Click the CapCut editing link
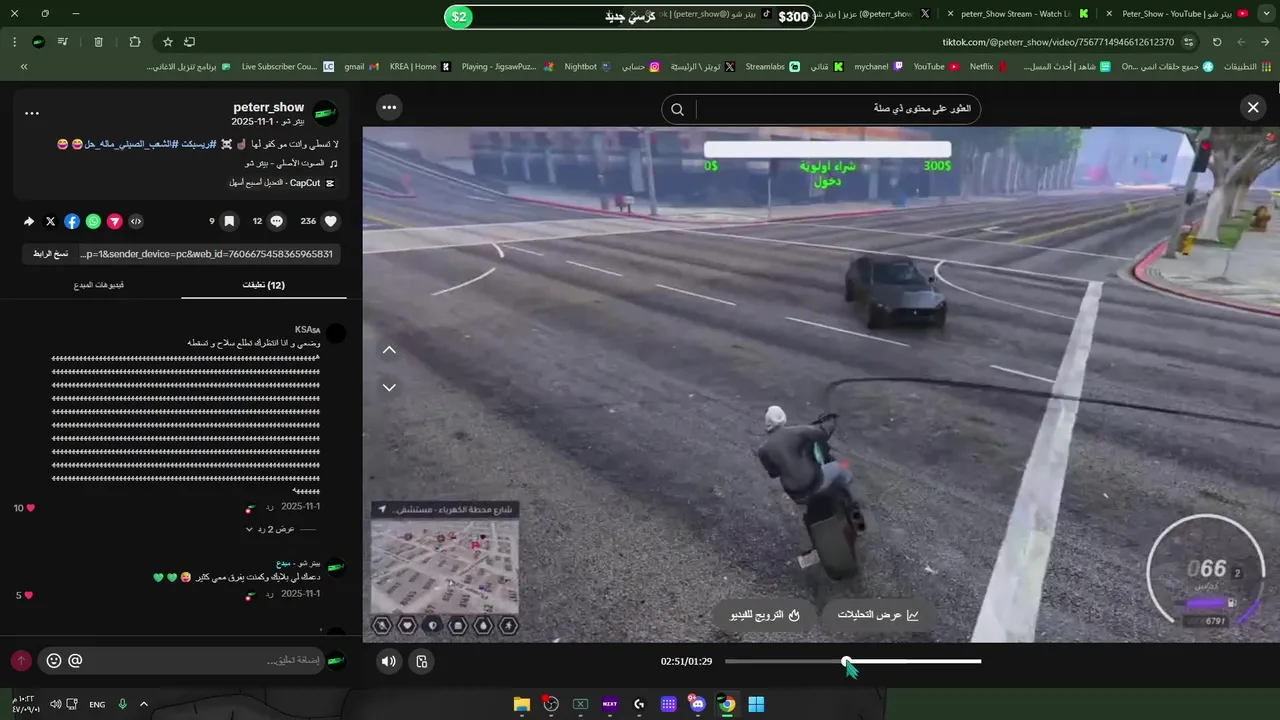The height and width of the screenshot is (720, 1280). (x=281, y=183)
